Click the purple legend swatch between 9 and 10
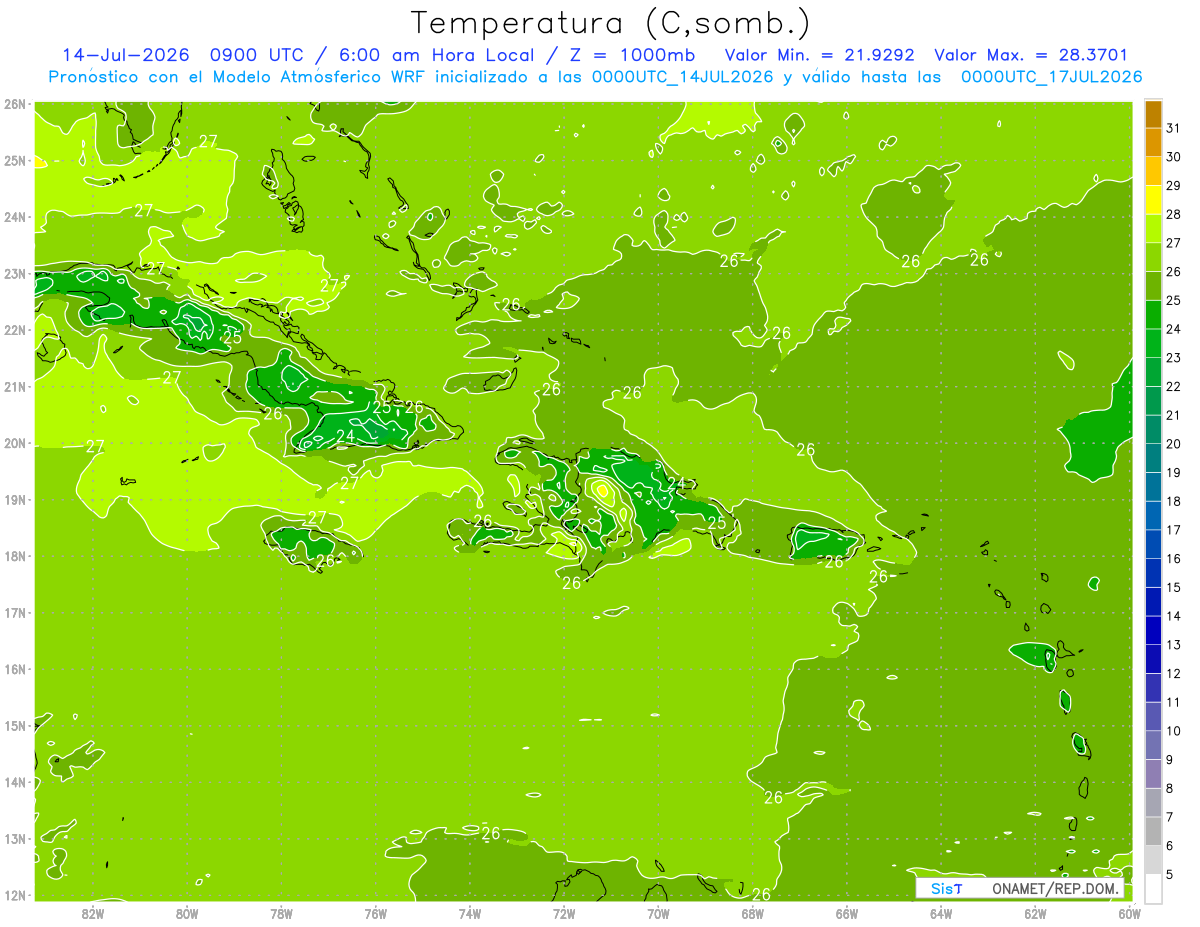 (1153, 745)
